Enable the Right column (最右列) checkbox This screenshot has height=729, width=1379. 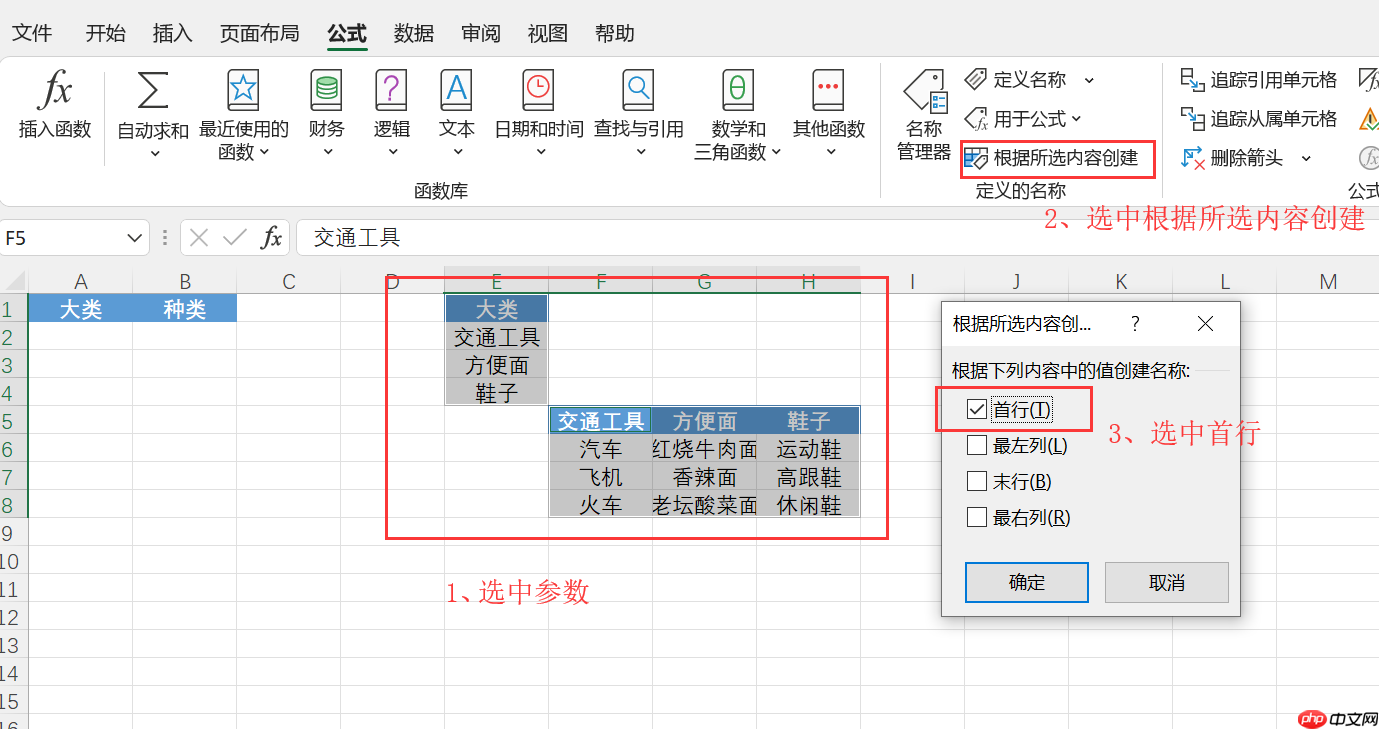[x=977, y=517]
